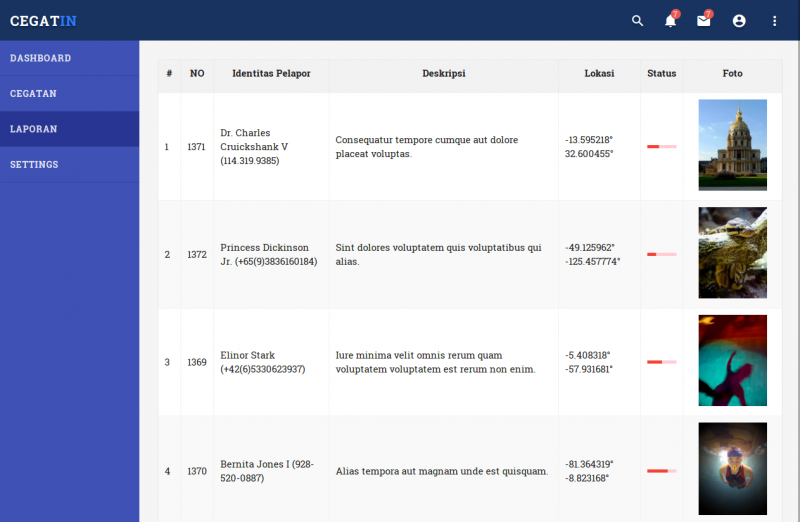Screen dimensions: 800x522
Task: Open the swimmer photo for Bernita Jones
Action: pyautogui.click(x=732, y=468)
